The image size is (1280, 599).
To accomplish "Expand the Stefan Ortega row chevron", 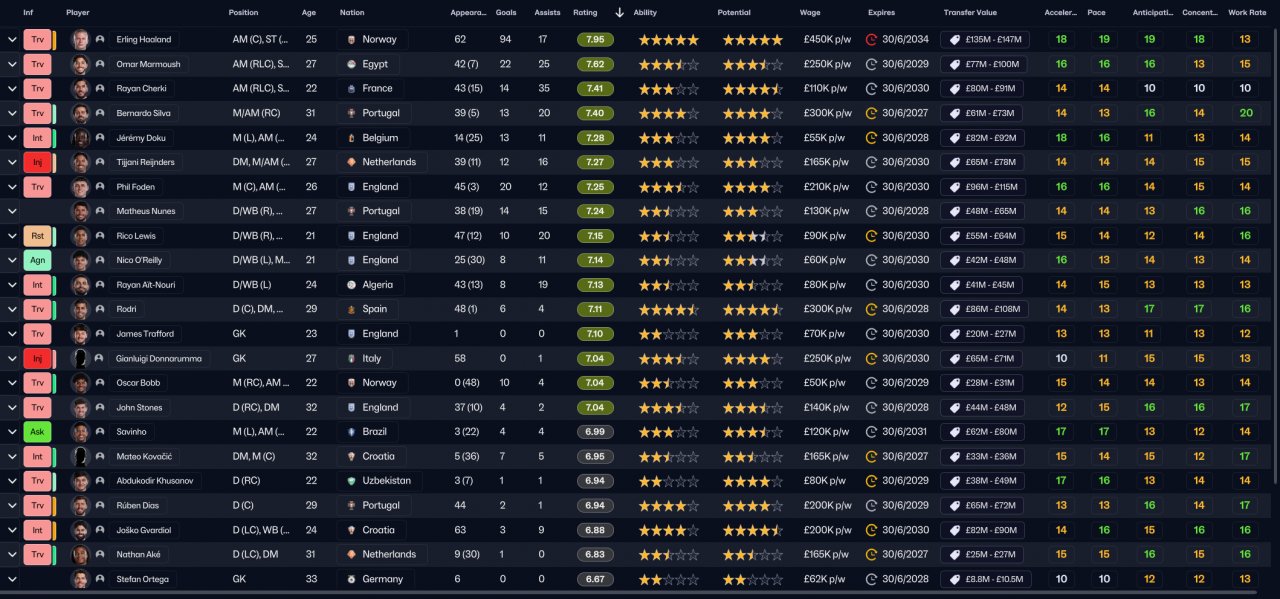I will 12,579.
